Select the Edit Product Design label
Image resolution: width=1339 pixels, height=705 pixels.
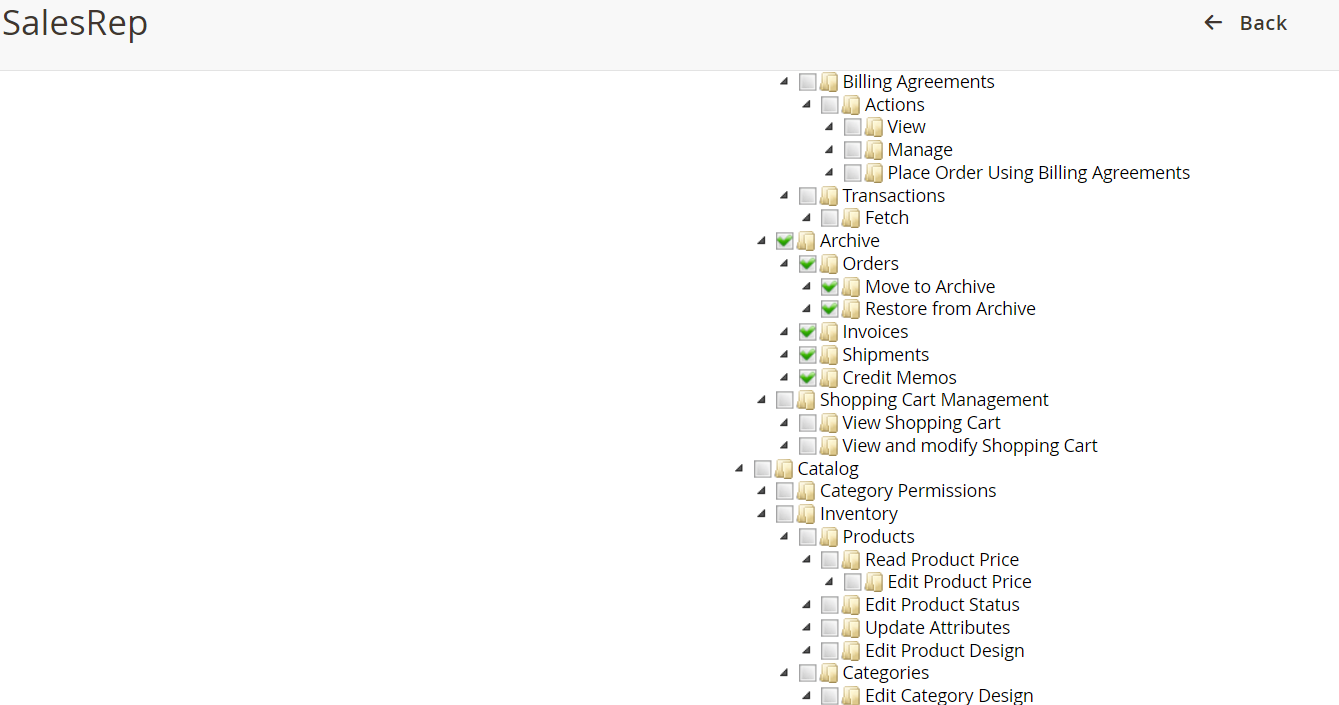pos(945,651)
